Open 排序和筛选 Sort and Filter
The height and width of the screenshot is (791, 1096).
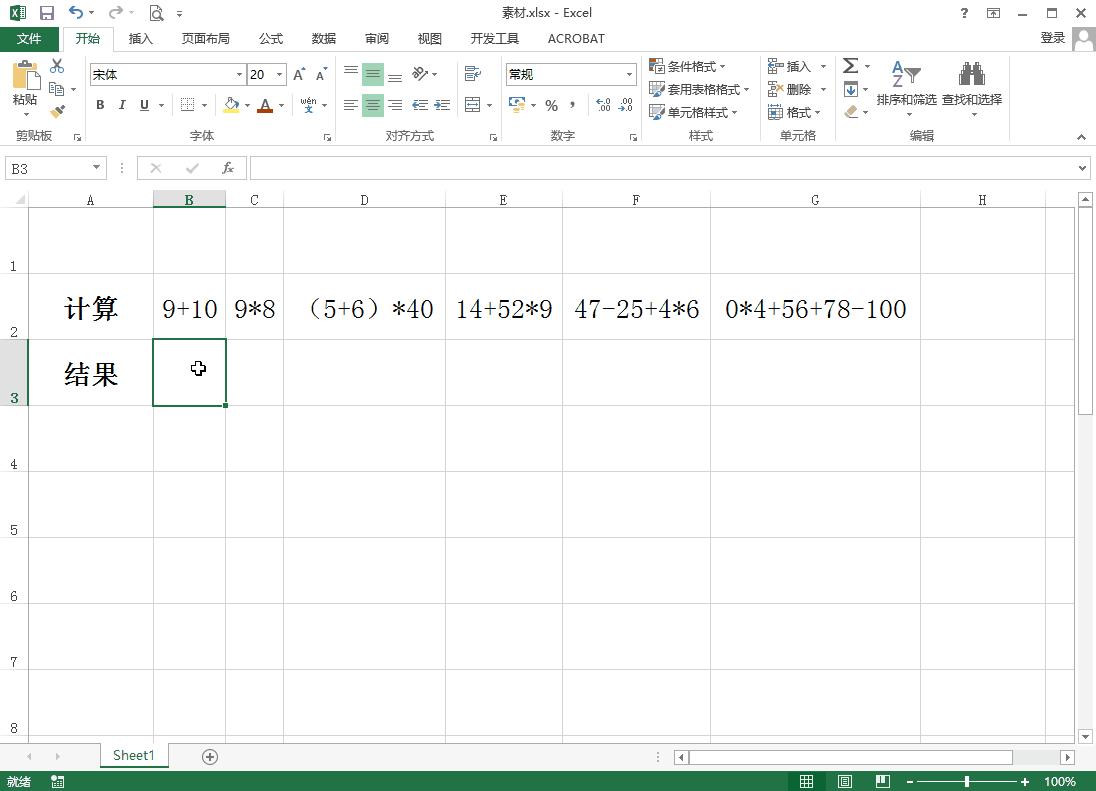pos(906,89)
